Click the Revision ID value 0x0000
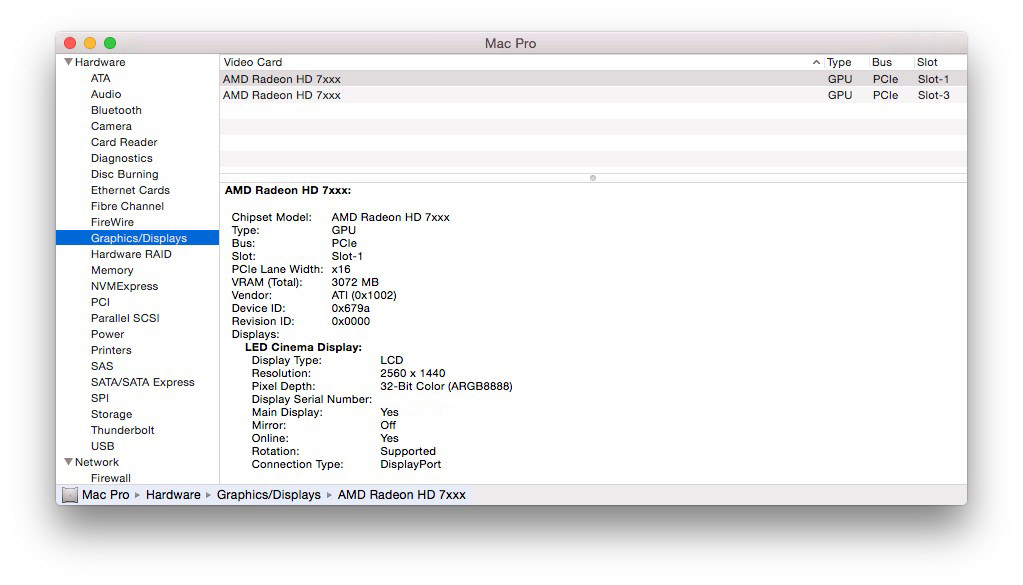Image resolution: width=1023 pixels, height=585 pixels. [350, 322]
